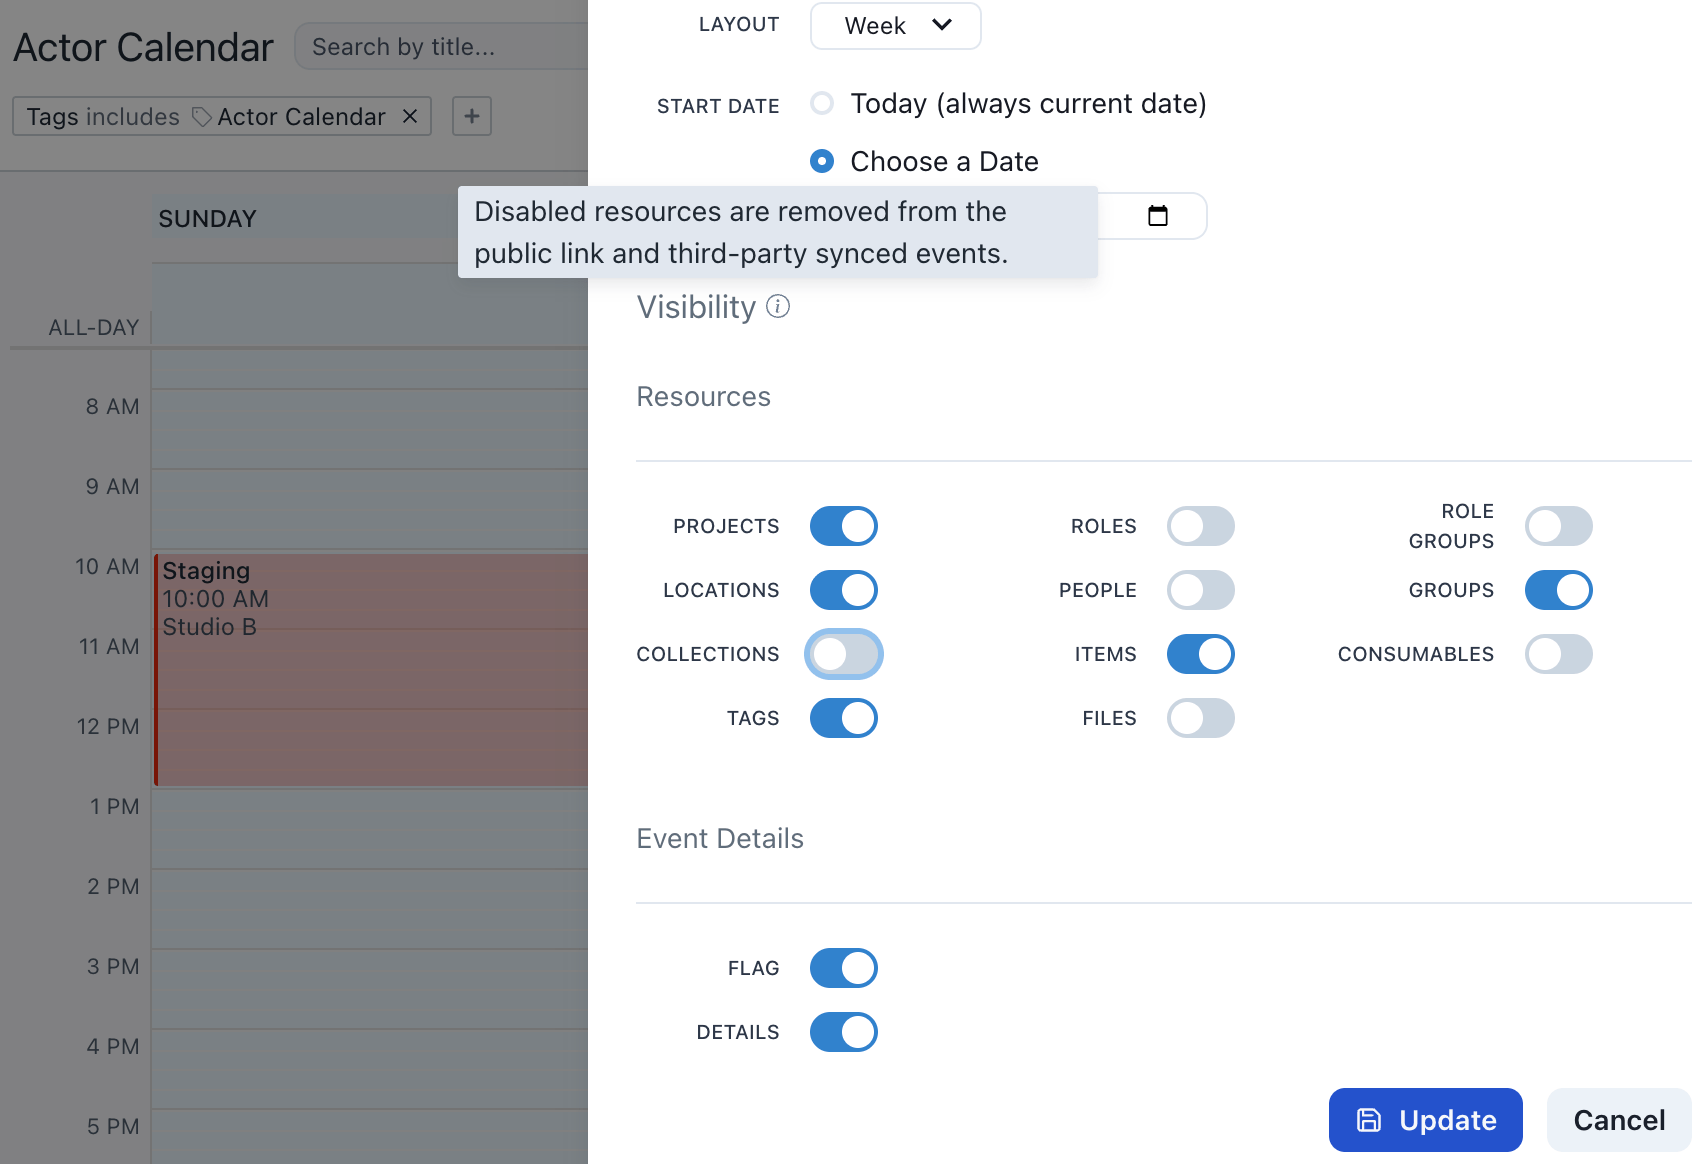Enable the Files resource toggle
Viewport: 1708px width, 1164px height.
click(x=1200, y=718)
